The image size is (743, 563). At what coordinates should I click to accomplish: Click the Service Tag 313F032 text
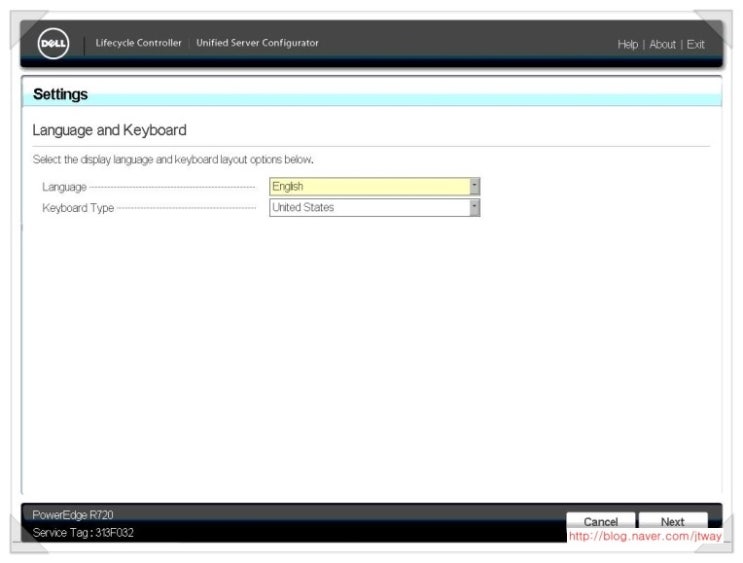[83, 533]
